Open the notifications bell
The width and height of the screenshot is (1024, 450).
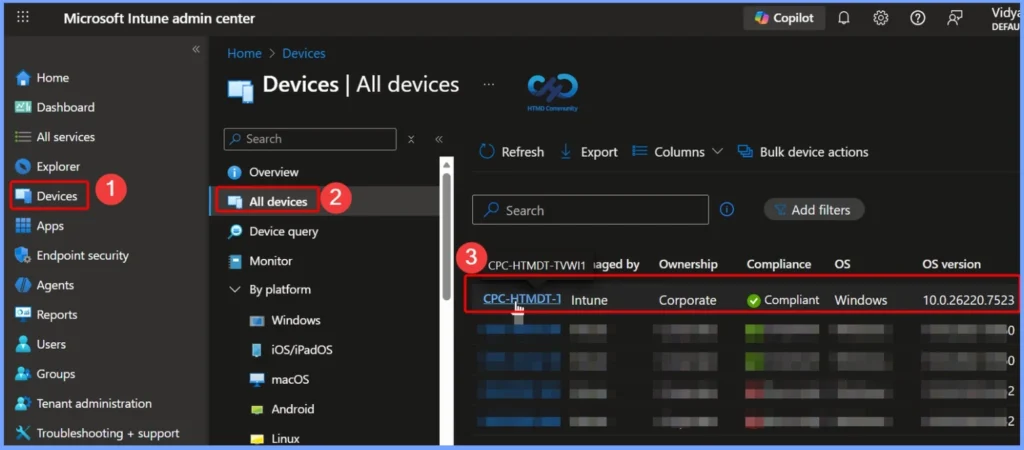[844, 18]
